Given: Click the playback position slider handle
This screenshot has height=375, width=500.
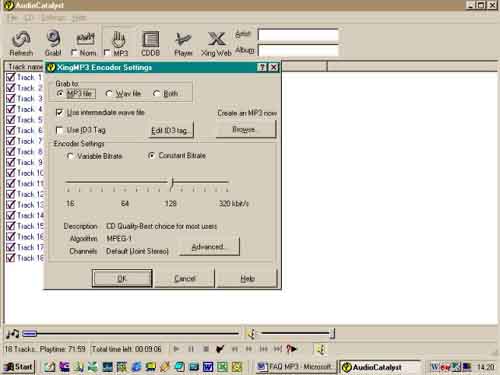Looking at the screenshot, I should (29, 333).
